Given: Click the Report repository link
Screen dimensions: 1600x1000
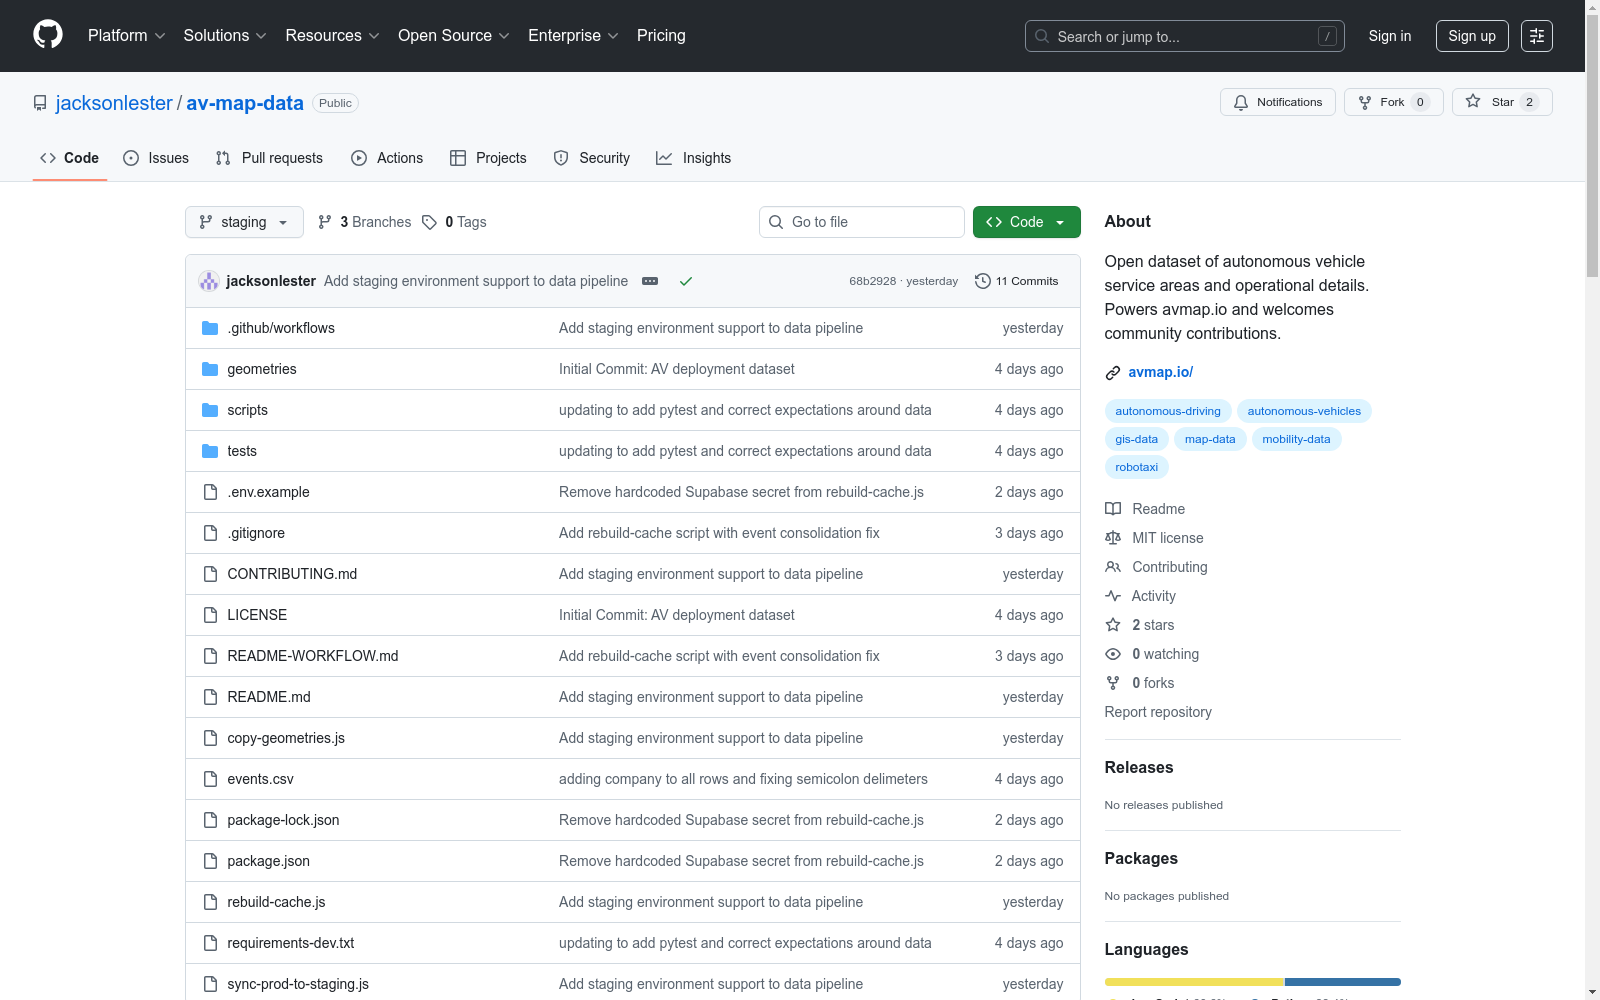Looking at the screenshot, I should pyautogui.click(x=1158, y=712).
